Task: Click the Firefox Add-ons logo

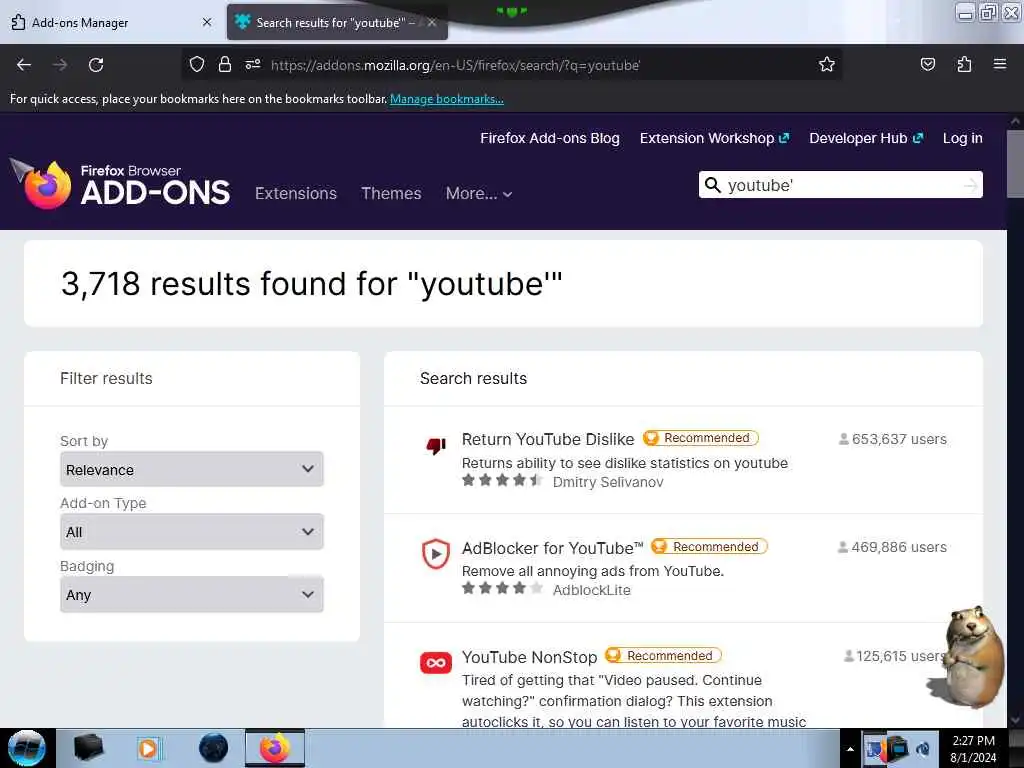Action: coord(120,185)
